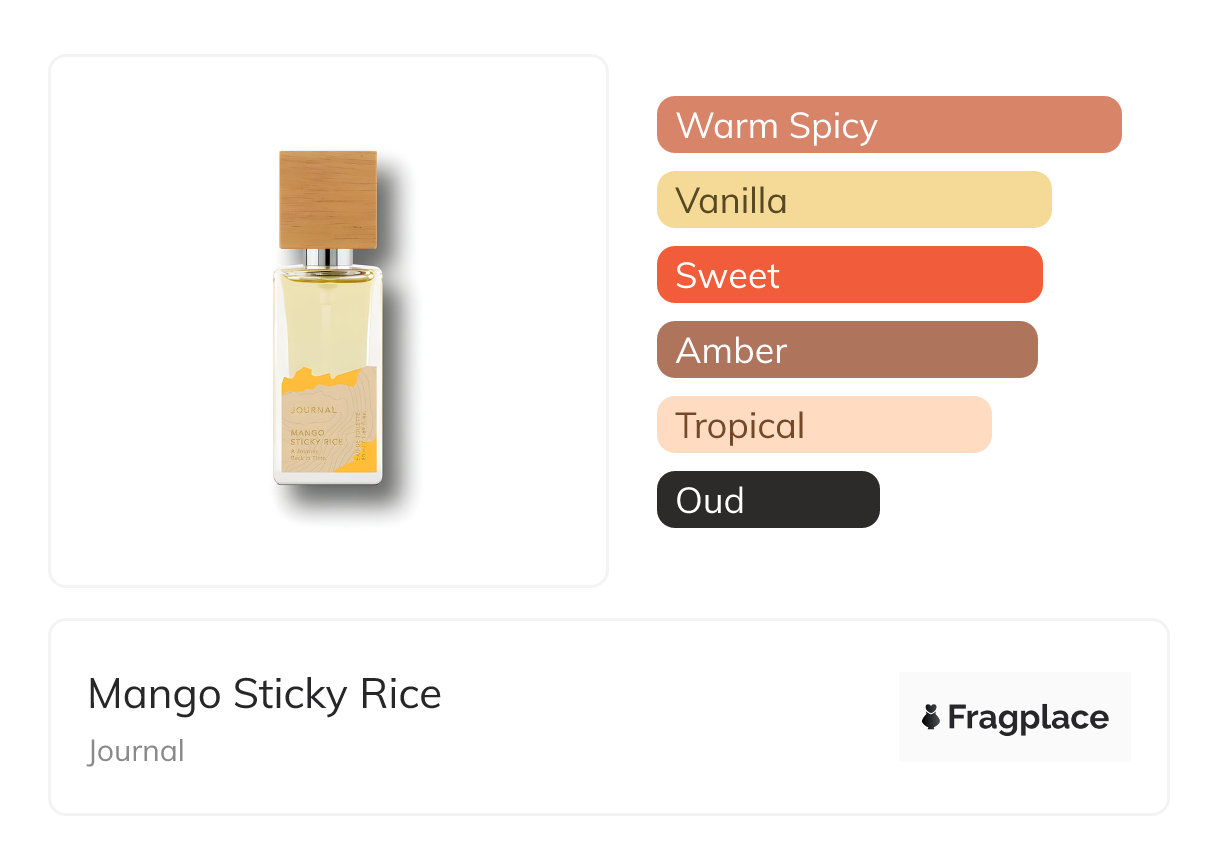Image resolution: width=1218 pixels, height=864 pixels.
Task: Click the white base of the bottle
Action: pos(328,476)
